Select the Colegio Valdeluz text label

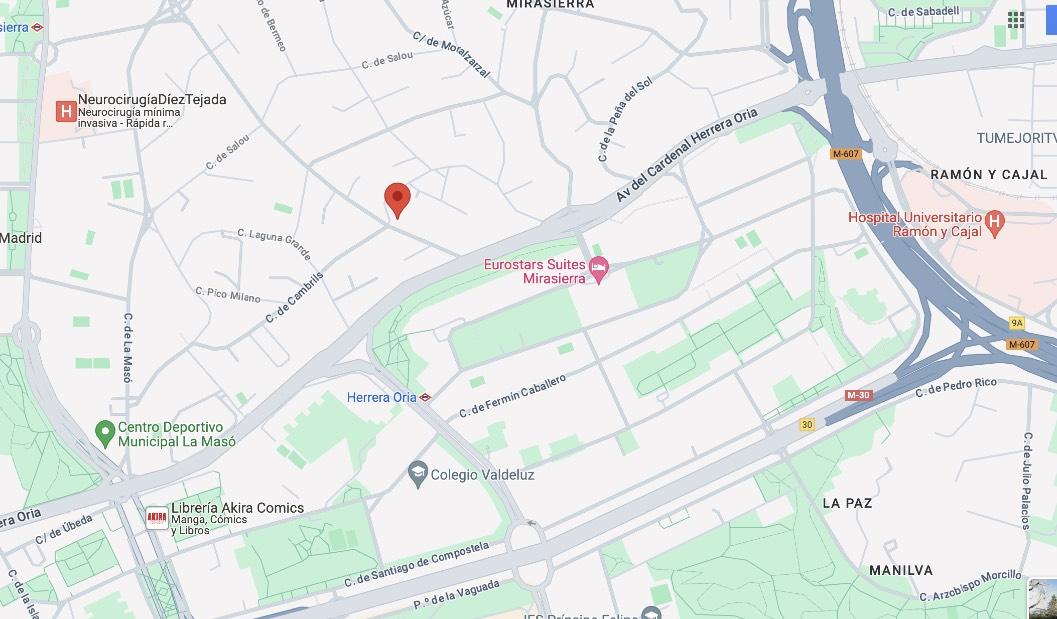(482, 475)
